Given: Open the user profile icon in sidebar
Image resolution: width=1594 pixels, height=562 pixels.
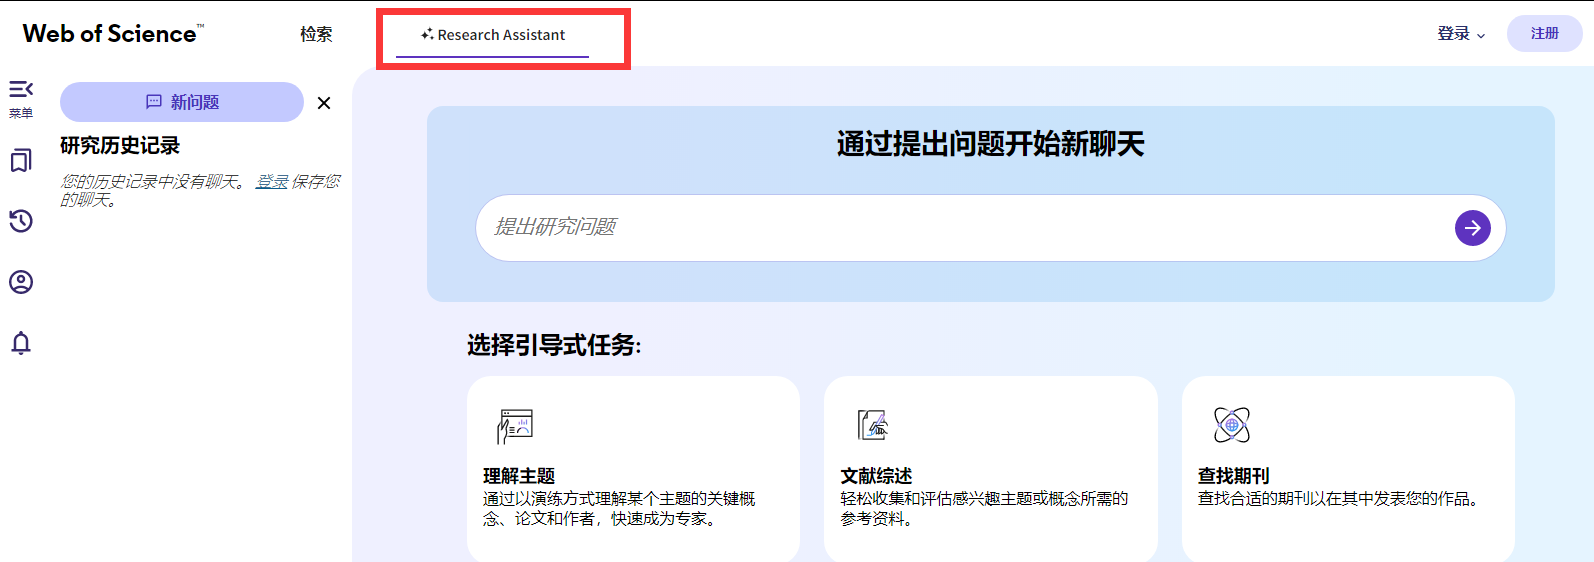Looking at the screenshot, I should (21, 282).
